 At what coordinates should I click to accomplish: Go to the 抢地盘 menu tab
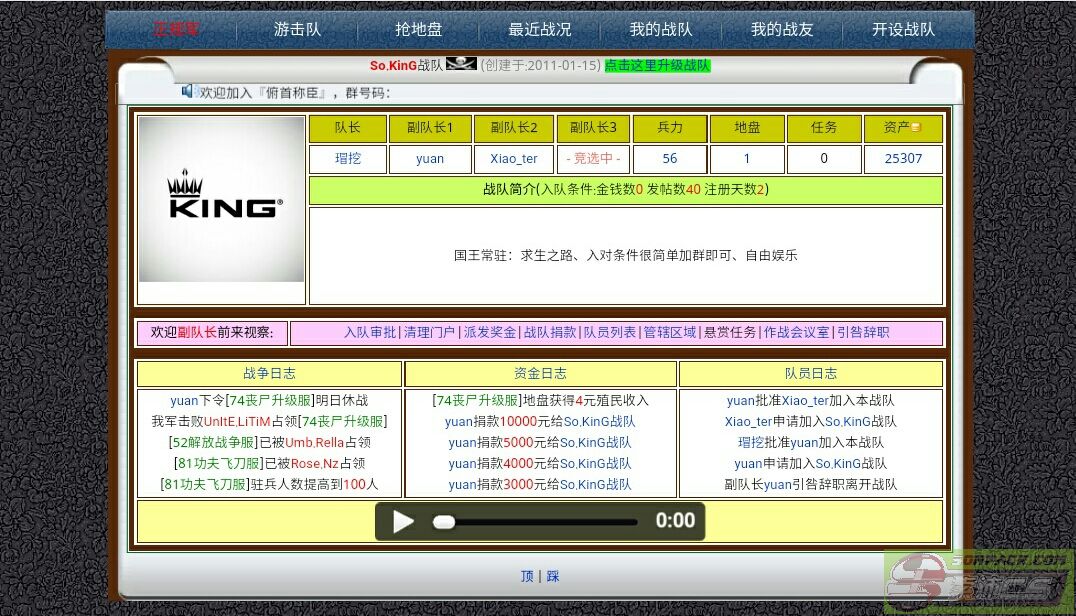(418, 29)
